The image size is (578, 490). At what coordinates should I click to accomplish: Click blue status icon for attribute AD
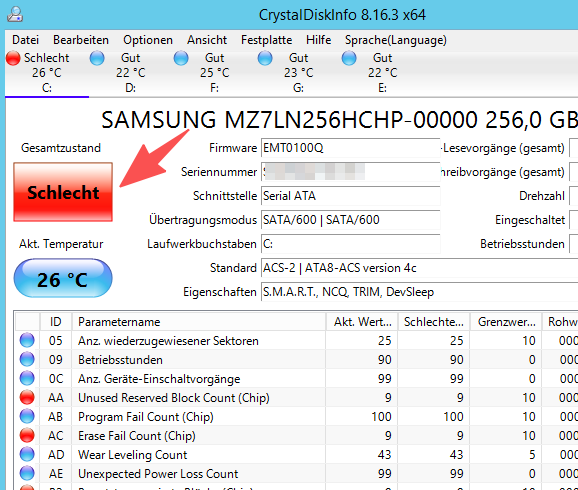27,455
